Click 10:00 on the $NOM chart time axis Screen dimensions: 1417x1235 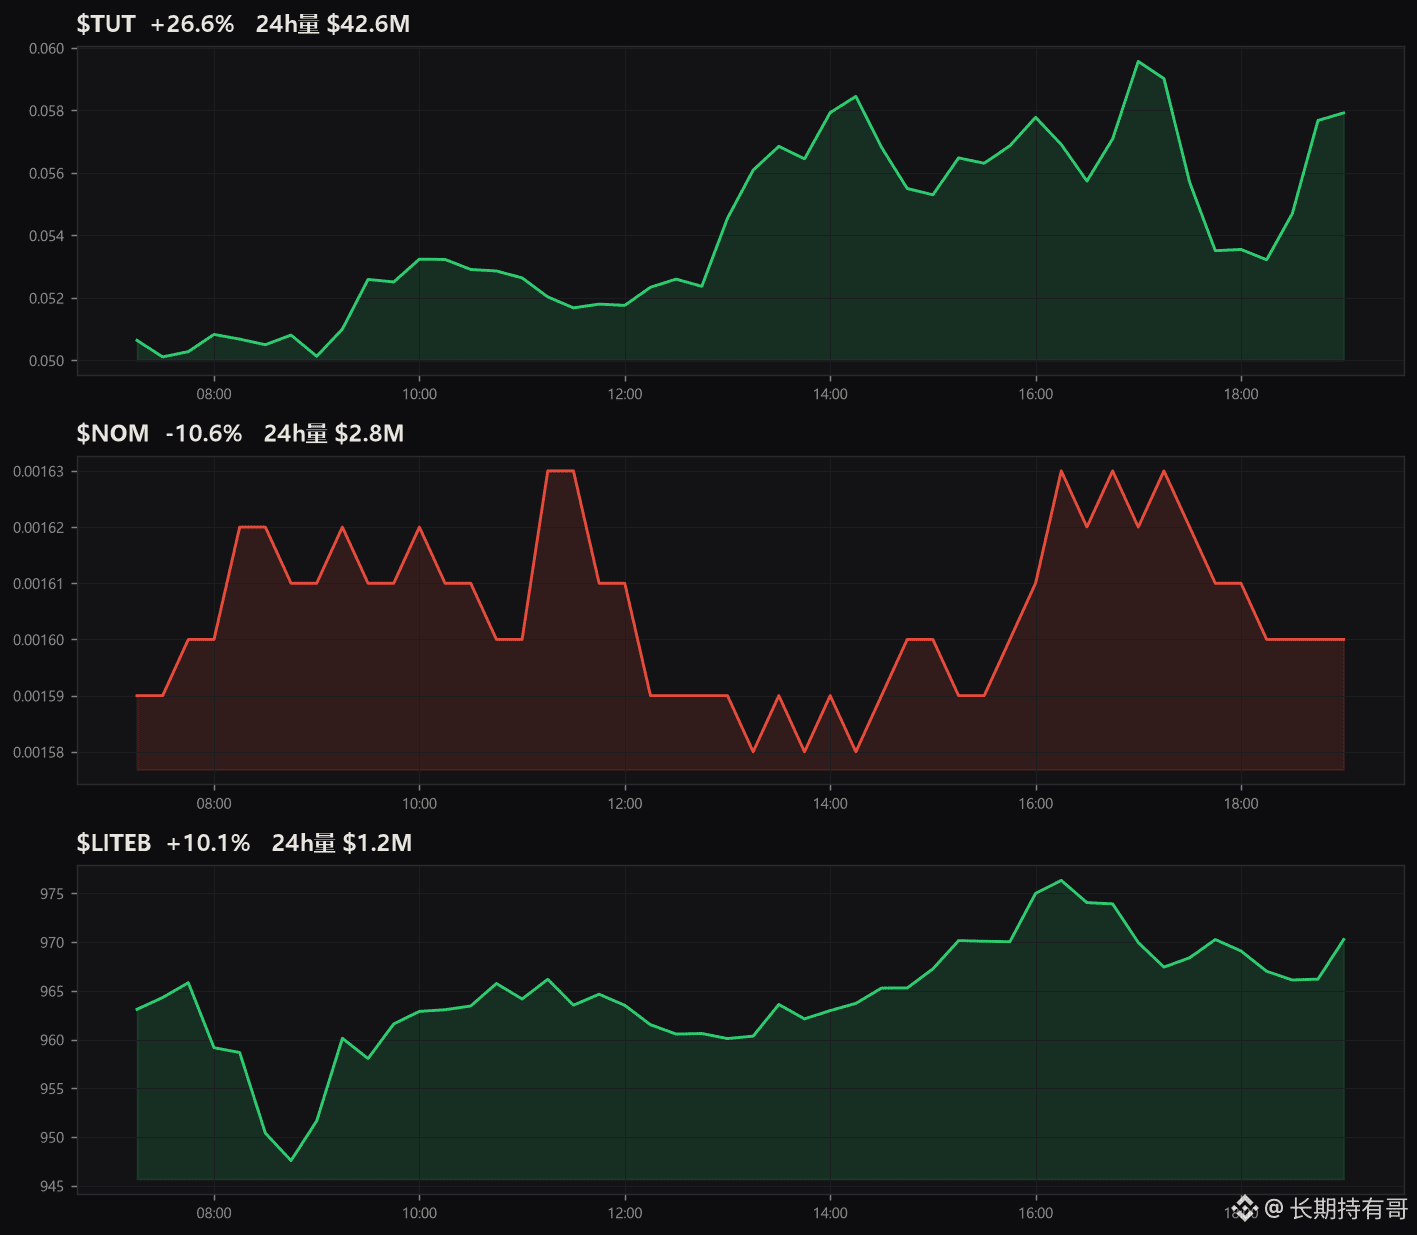coord(419,804)
